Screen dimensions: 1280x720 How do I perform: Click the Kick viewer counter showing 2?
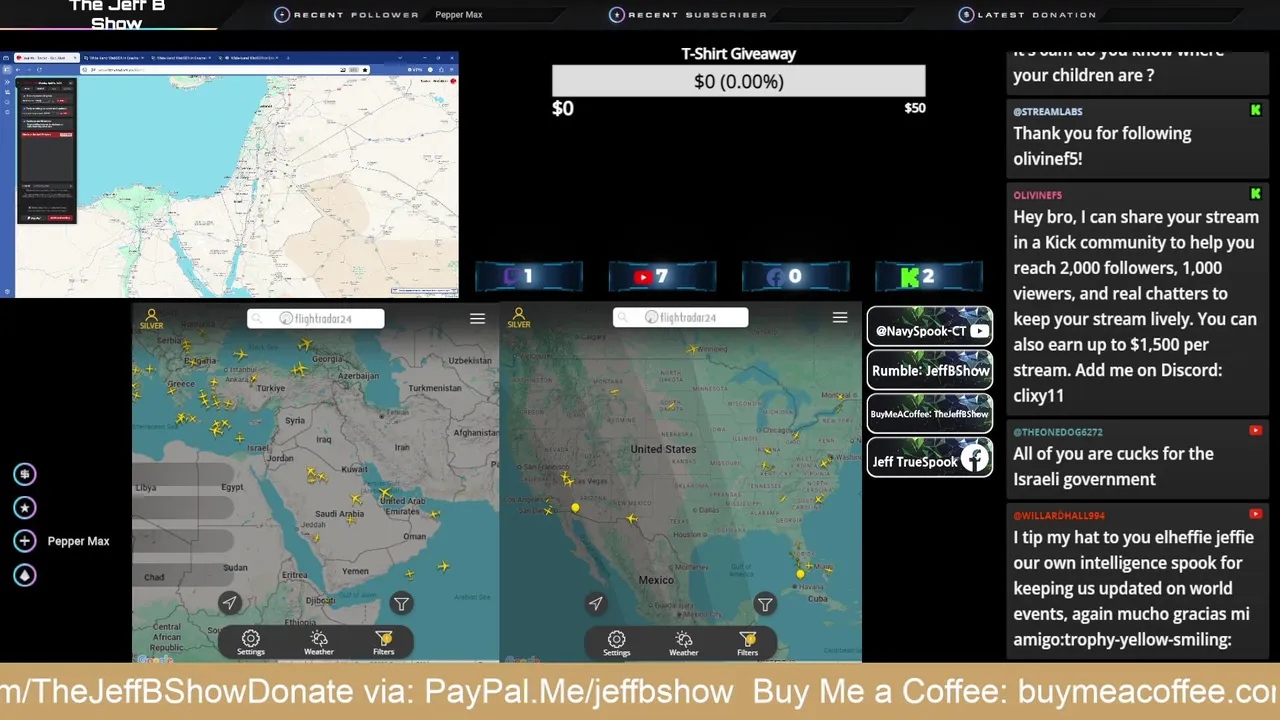click(929, 277)
